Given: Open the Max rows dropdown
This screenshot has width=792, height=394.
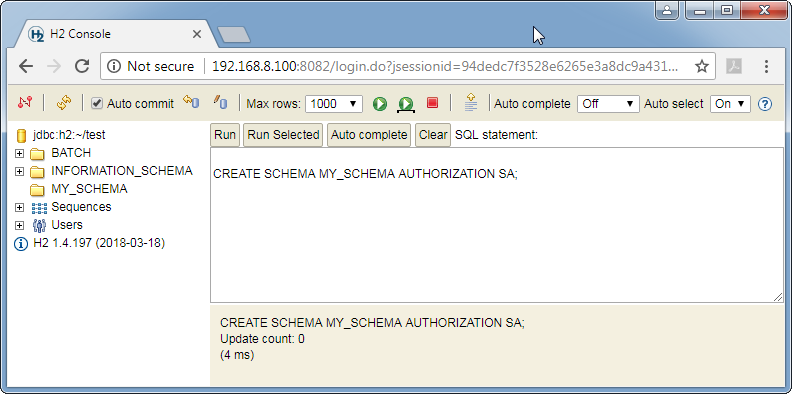Looking at the screenshot, I should click(334, 104).
